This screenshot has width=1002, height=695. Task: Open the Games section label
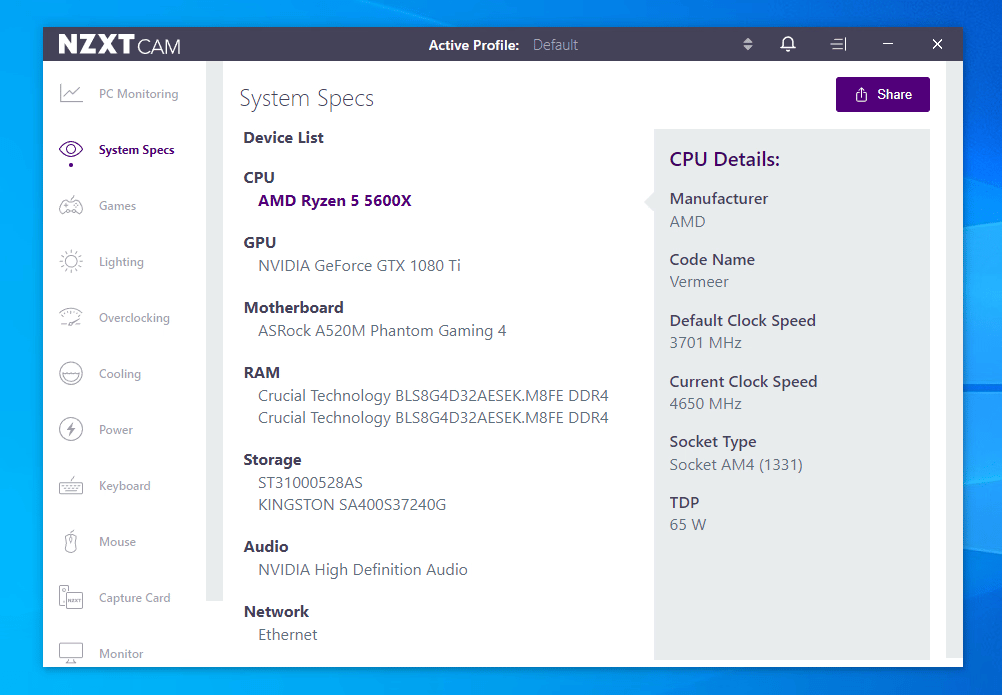click(x=118, y=206)
